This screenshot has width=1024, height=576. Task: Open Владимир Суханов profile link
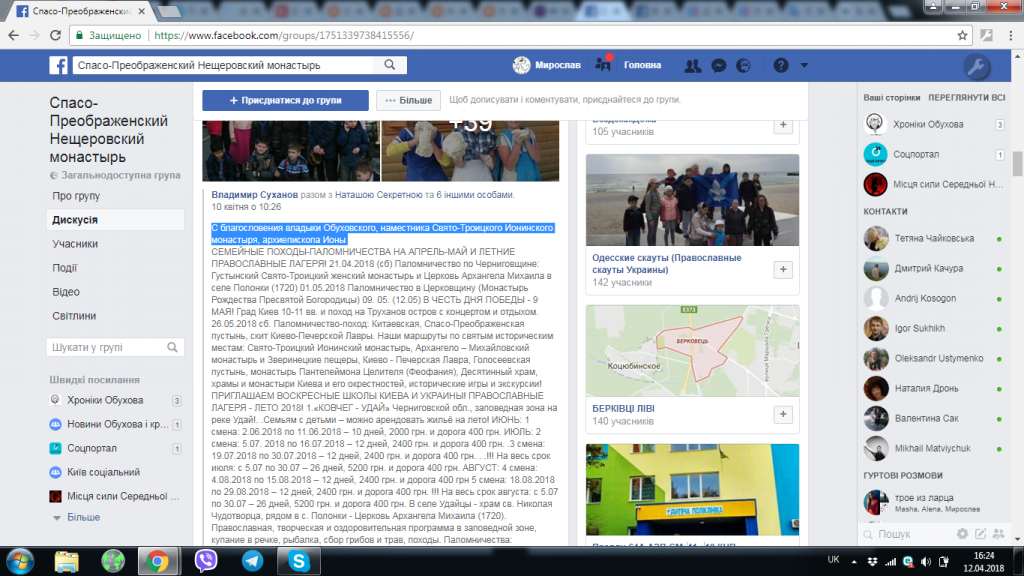click(255, 195)
